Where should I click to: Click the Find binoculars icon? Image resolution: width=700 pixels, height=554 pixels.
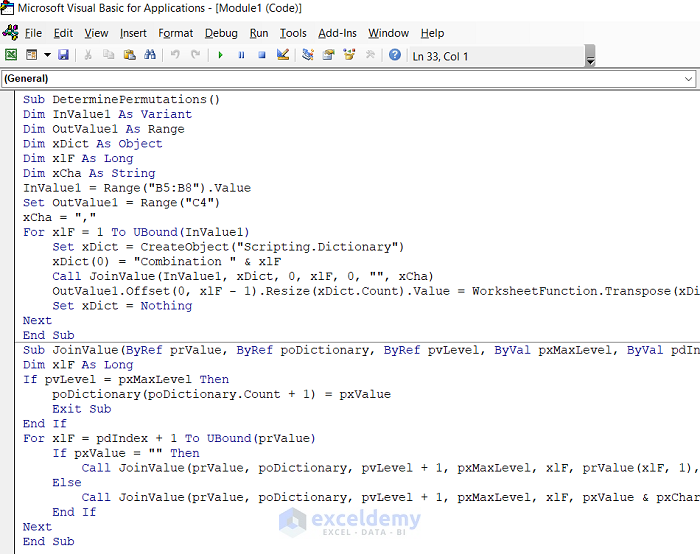coord(150,55)
